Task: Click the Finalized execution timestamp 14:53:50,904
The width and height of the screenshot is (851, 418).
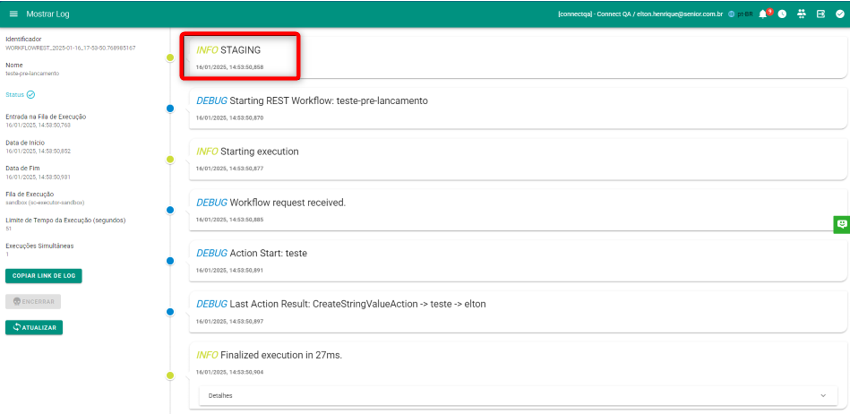Action: 230,372
